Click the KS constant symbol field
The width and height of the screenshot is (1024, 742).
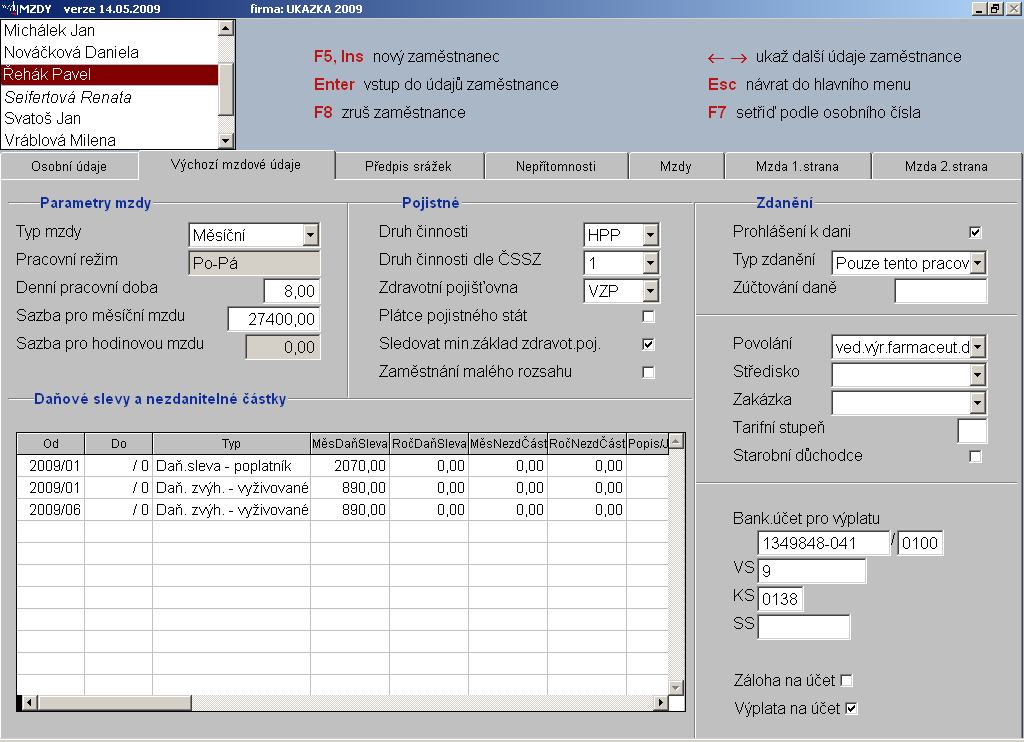pos(780,599)
